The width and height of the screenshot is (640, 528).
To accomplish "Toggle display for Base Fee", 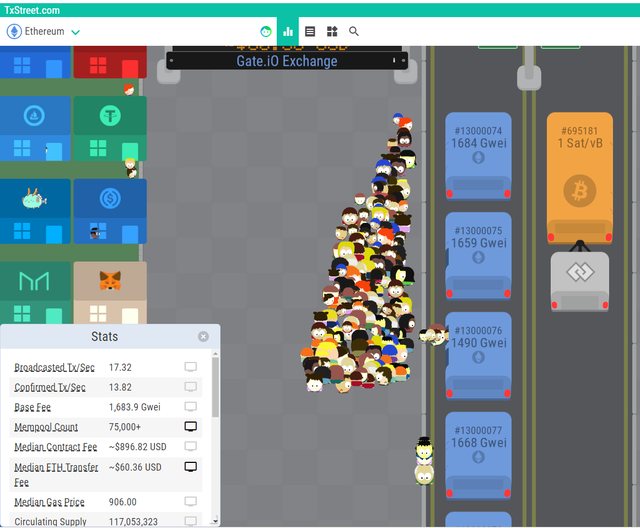I will coord(191,406).
